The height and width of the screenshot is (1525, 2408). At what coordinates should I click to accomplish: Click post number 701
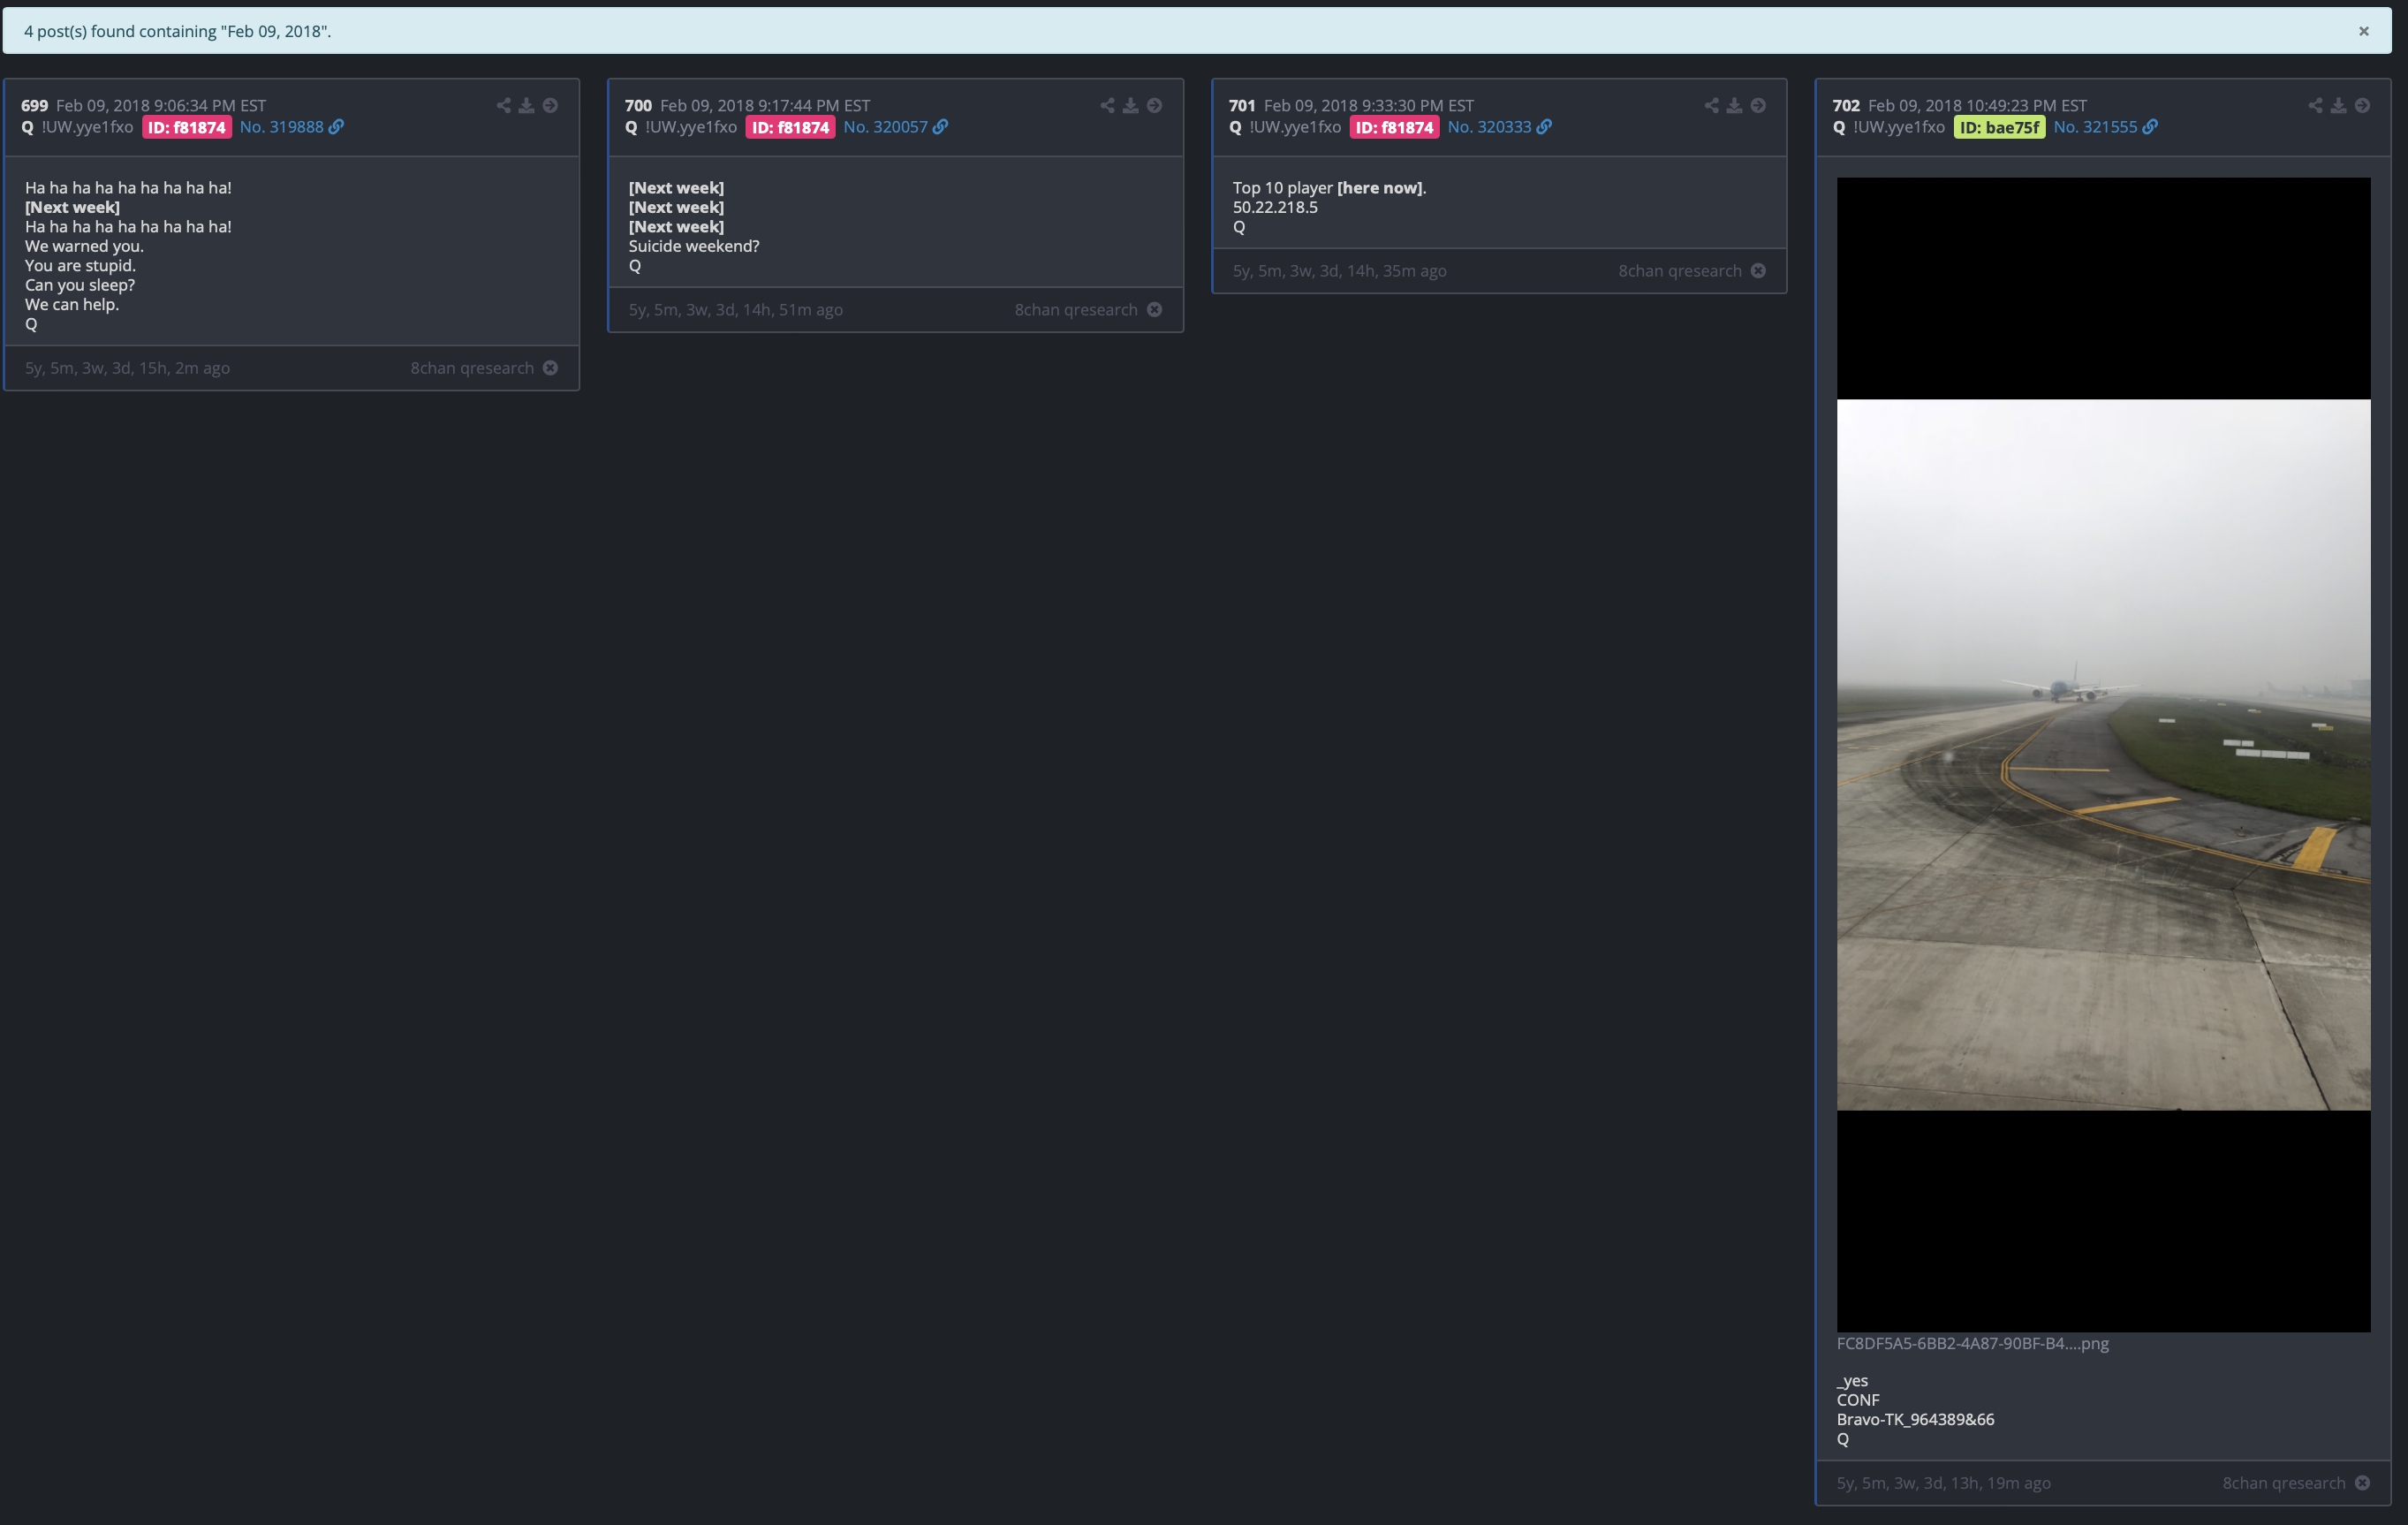1242,105
